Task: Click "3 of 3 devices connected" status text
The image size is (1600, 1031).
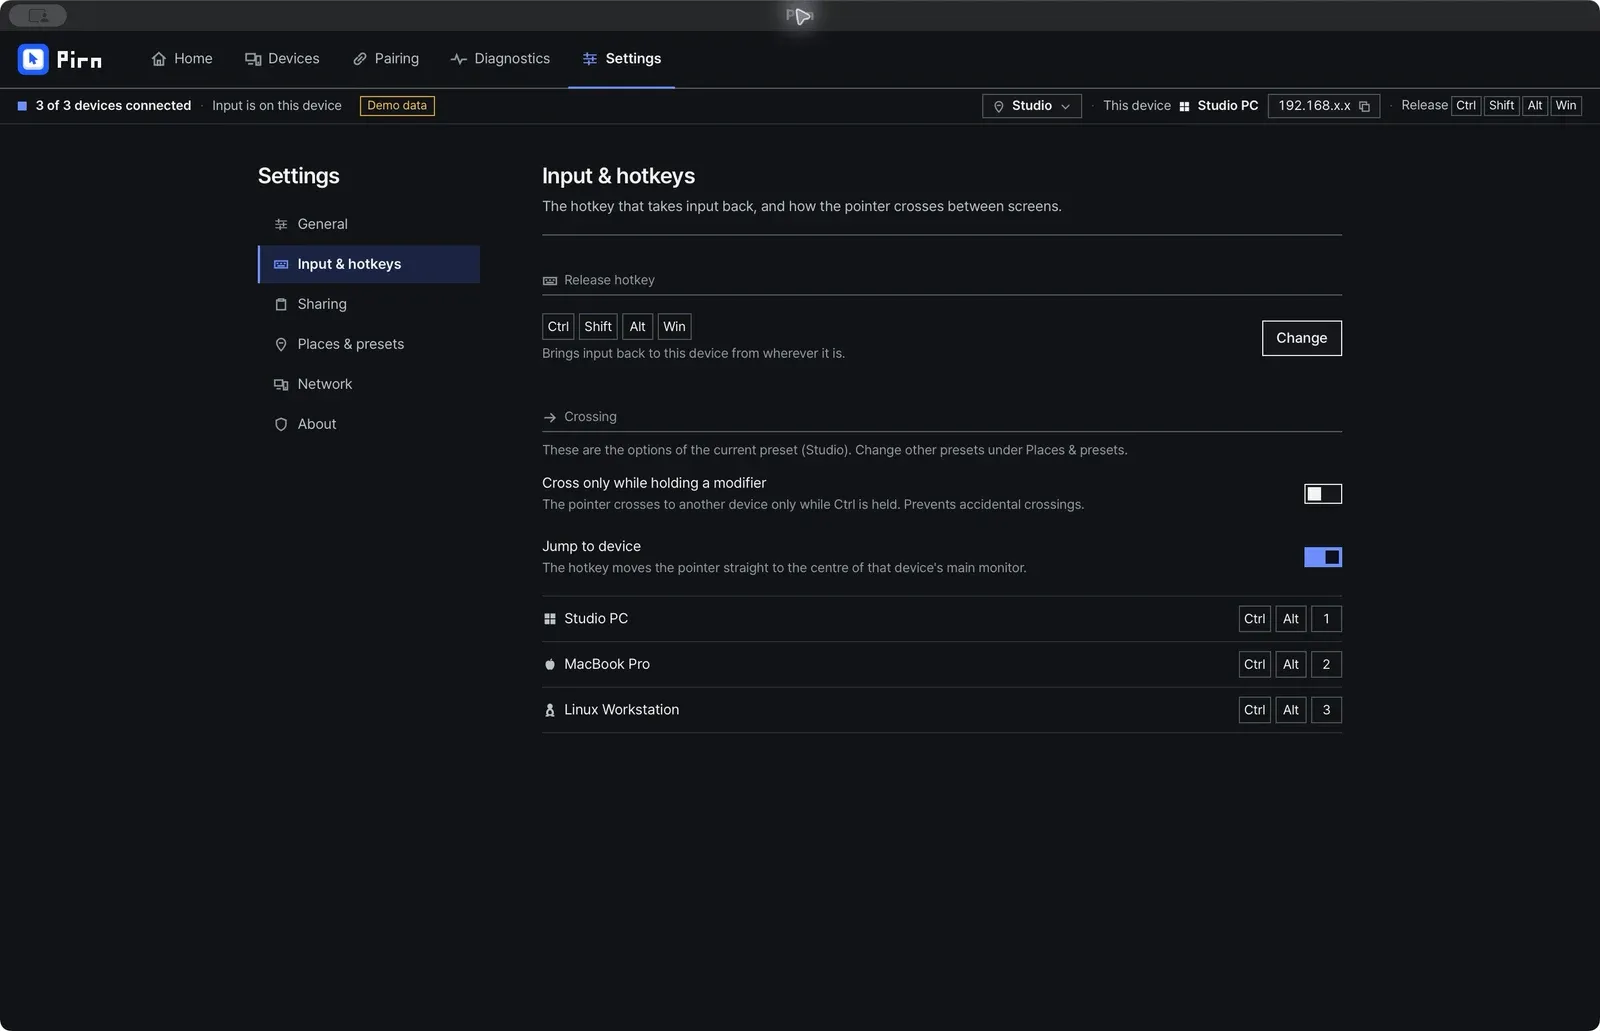Action: click(x=113, y=106)
